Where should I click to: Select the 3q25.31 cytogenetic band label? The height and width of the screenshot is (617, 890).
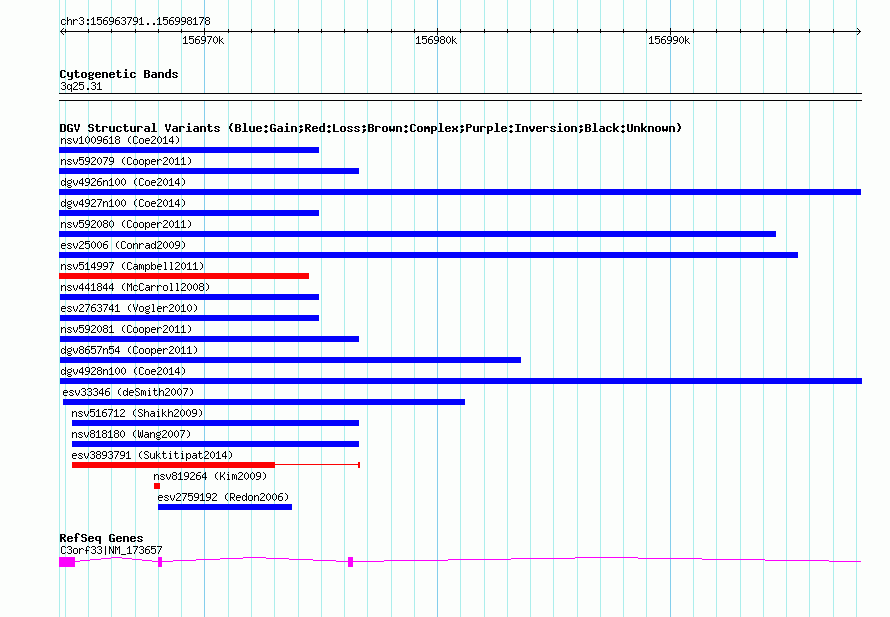tap(81, 86)
